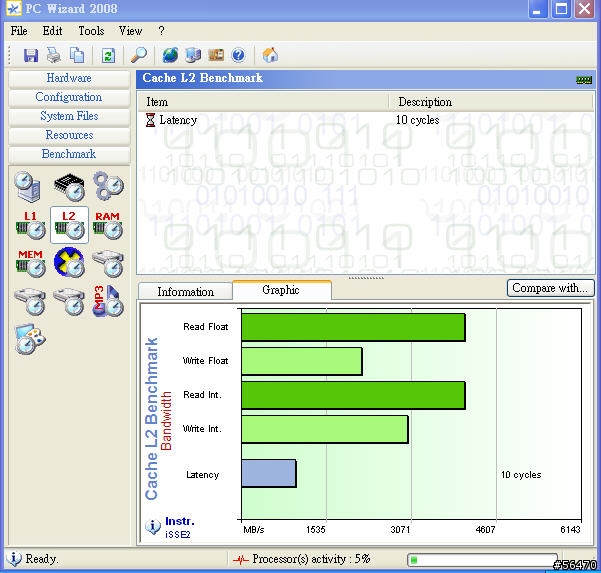Click the System Files category button
This screenshot has width=601, height=573.
69,116
